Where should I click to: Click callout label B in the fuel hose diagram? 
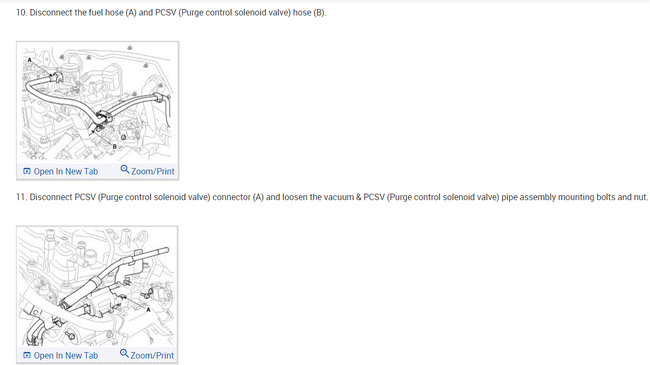115,146
